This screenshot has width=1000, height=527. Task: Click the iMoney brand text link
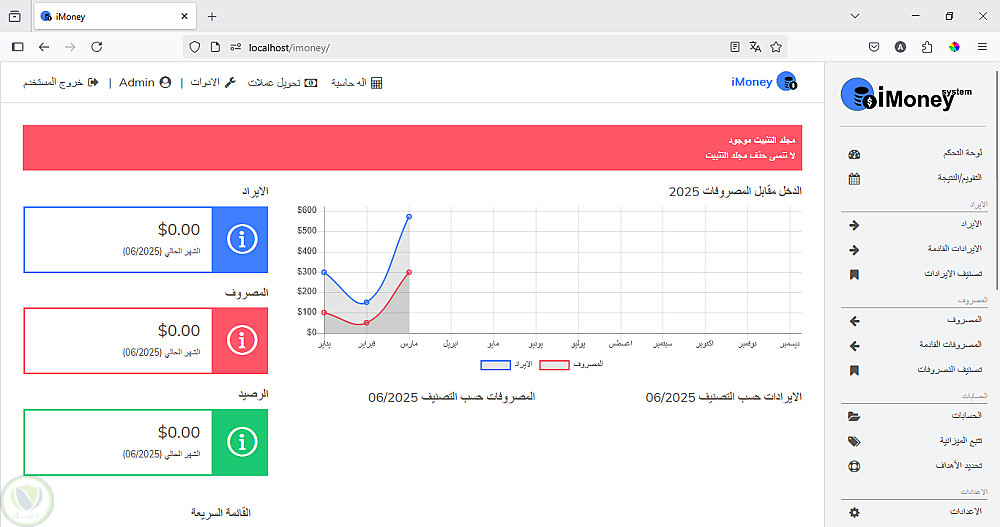[751, 82]
